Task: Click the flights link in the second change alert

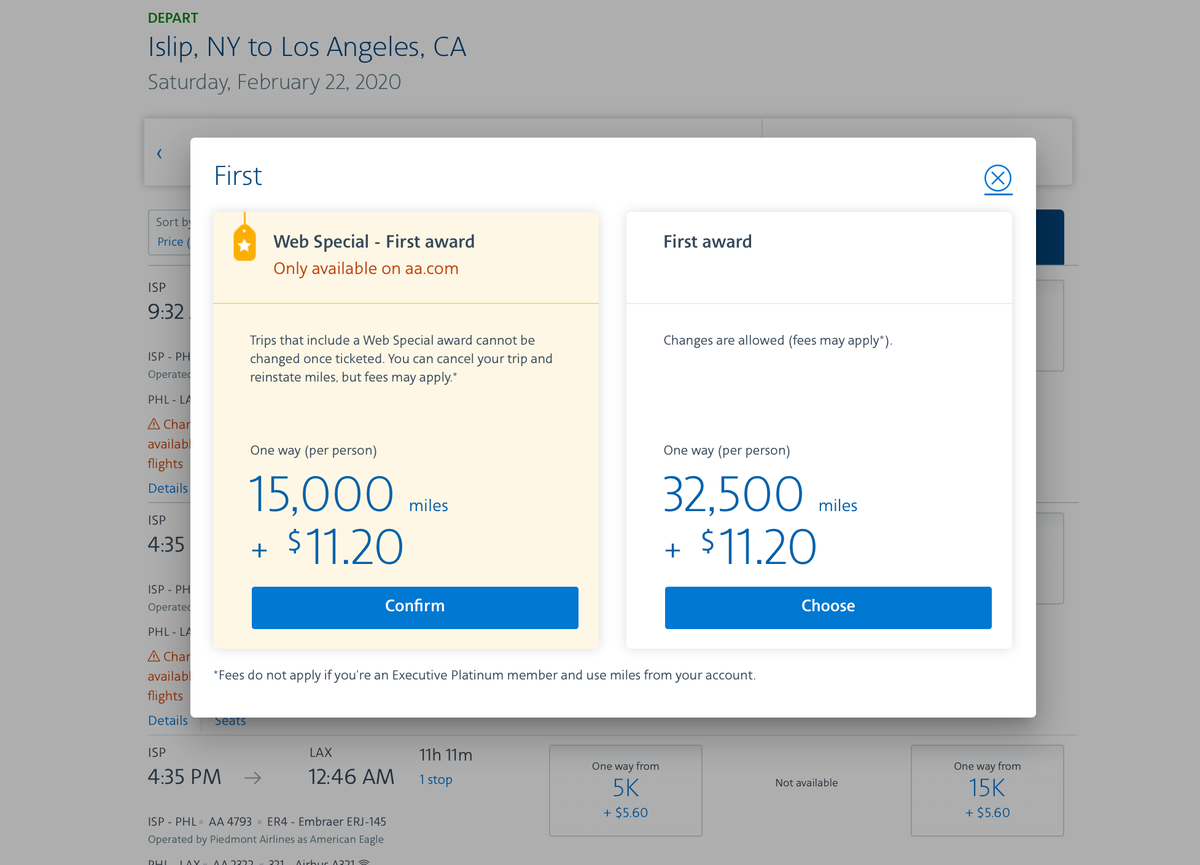Action: click(x=165, y=695)
